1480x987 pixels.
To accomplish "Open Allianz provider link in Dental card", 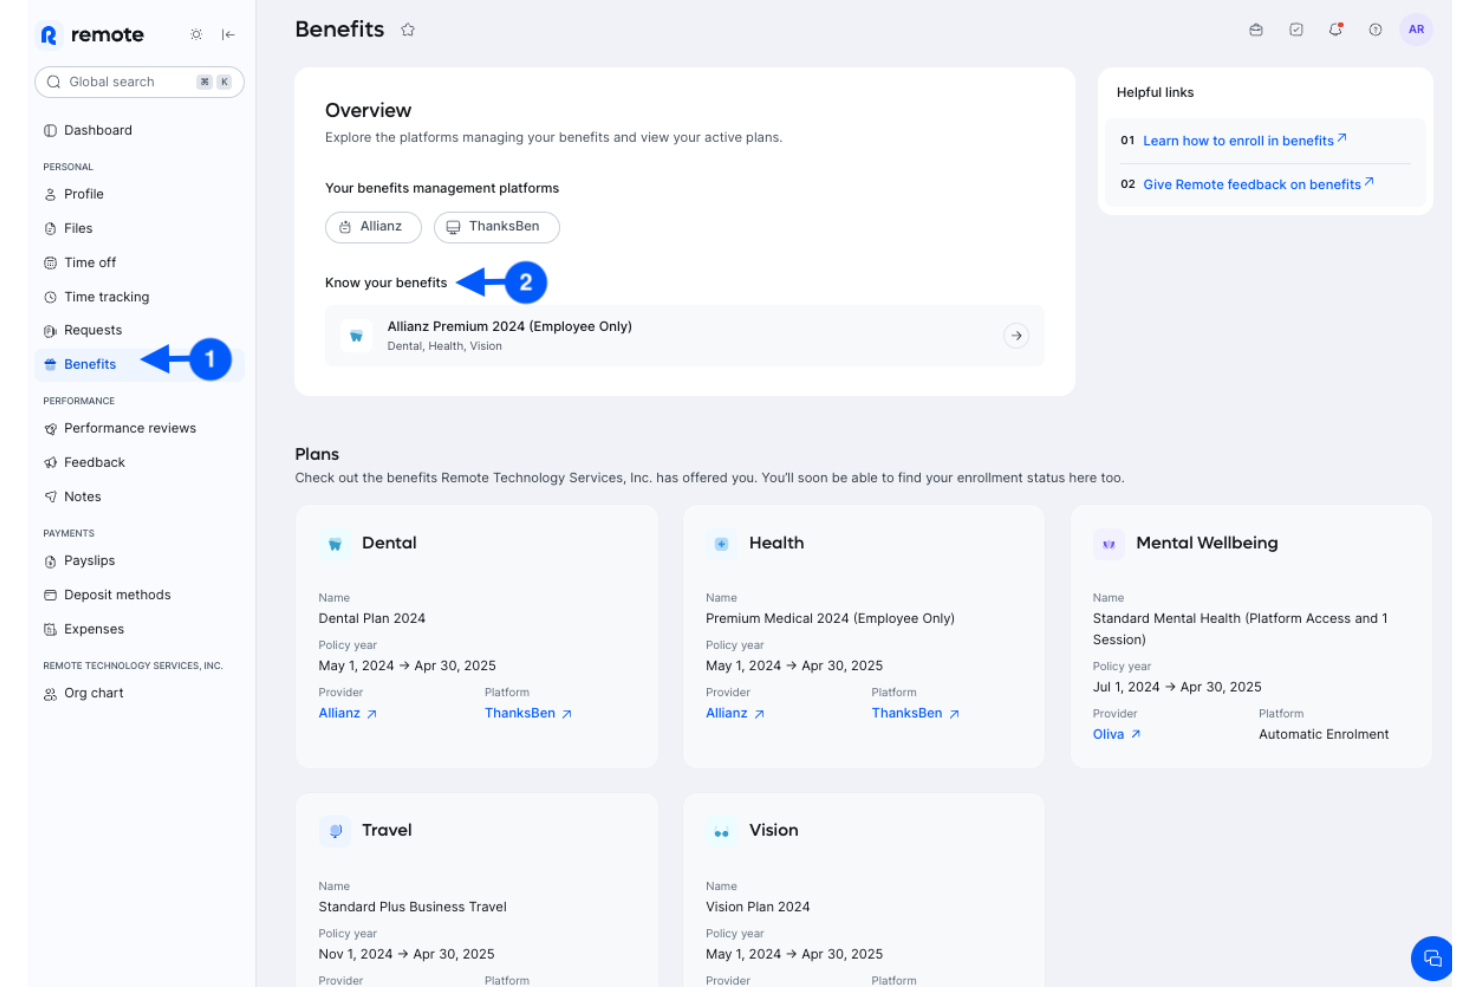I will tap(348, 713).
